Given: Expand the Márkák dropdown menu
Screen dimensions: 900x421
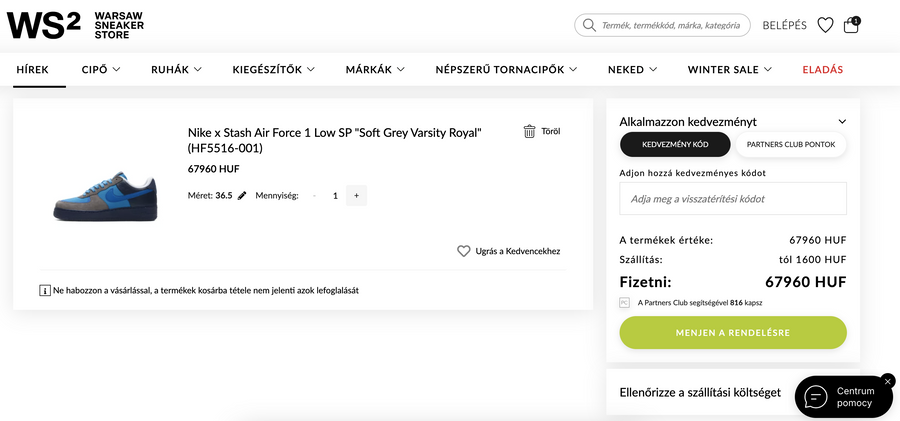Looking at the screenshot, I should [x=375, y=70].
